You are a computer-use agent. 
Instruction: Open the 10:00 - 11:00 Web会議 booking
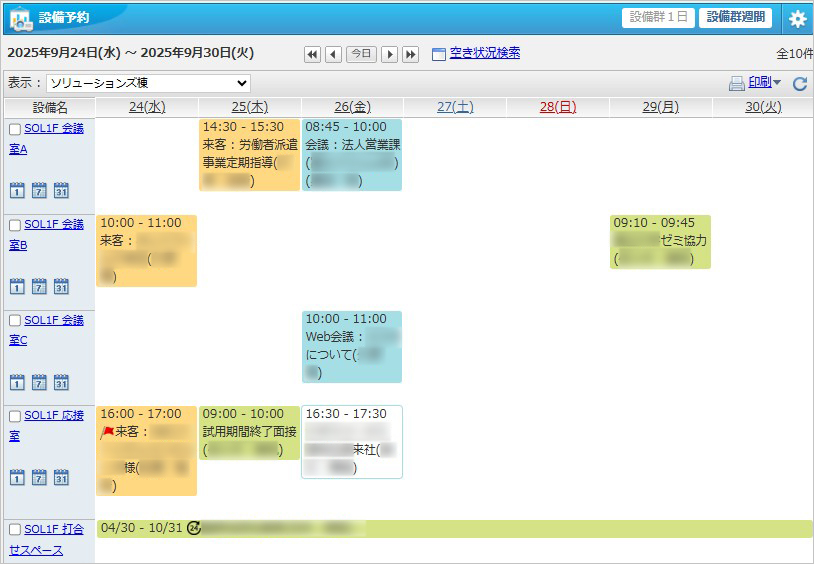(x=352, y=347)
